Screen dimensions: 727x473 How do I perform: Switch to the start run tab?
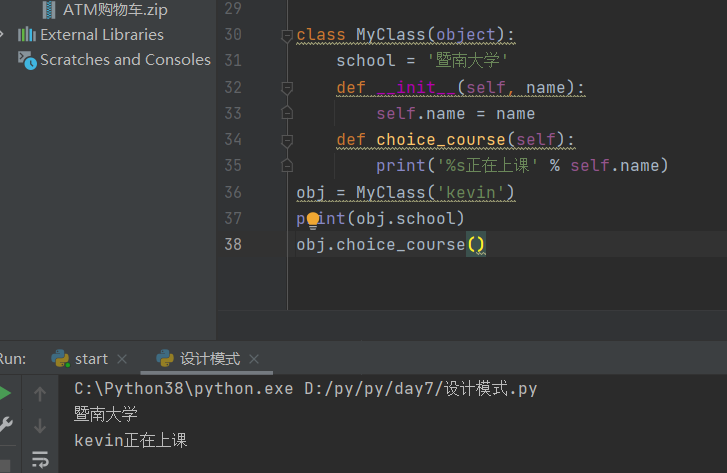pyautogui.click(x=91, y=359)
